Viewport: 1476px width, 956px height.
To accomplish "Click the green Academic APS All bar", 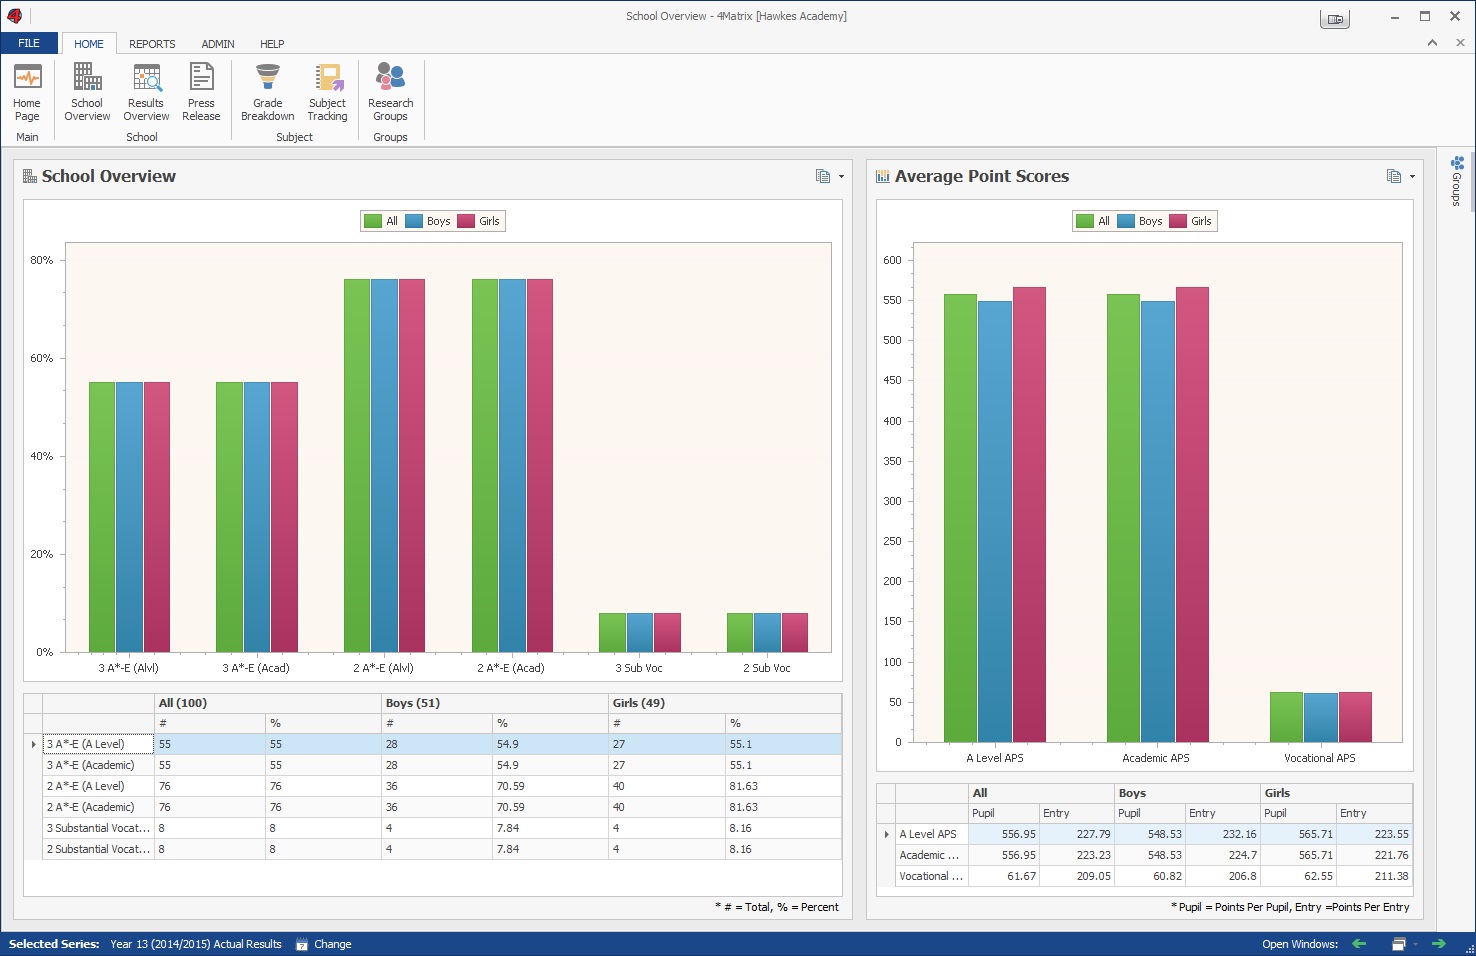I will click(1123, 518).
